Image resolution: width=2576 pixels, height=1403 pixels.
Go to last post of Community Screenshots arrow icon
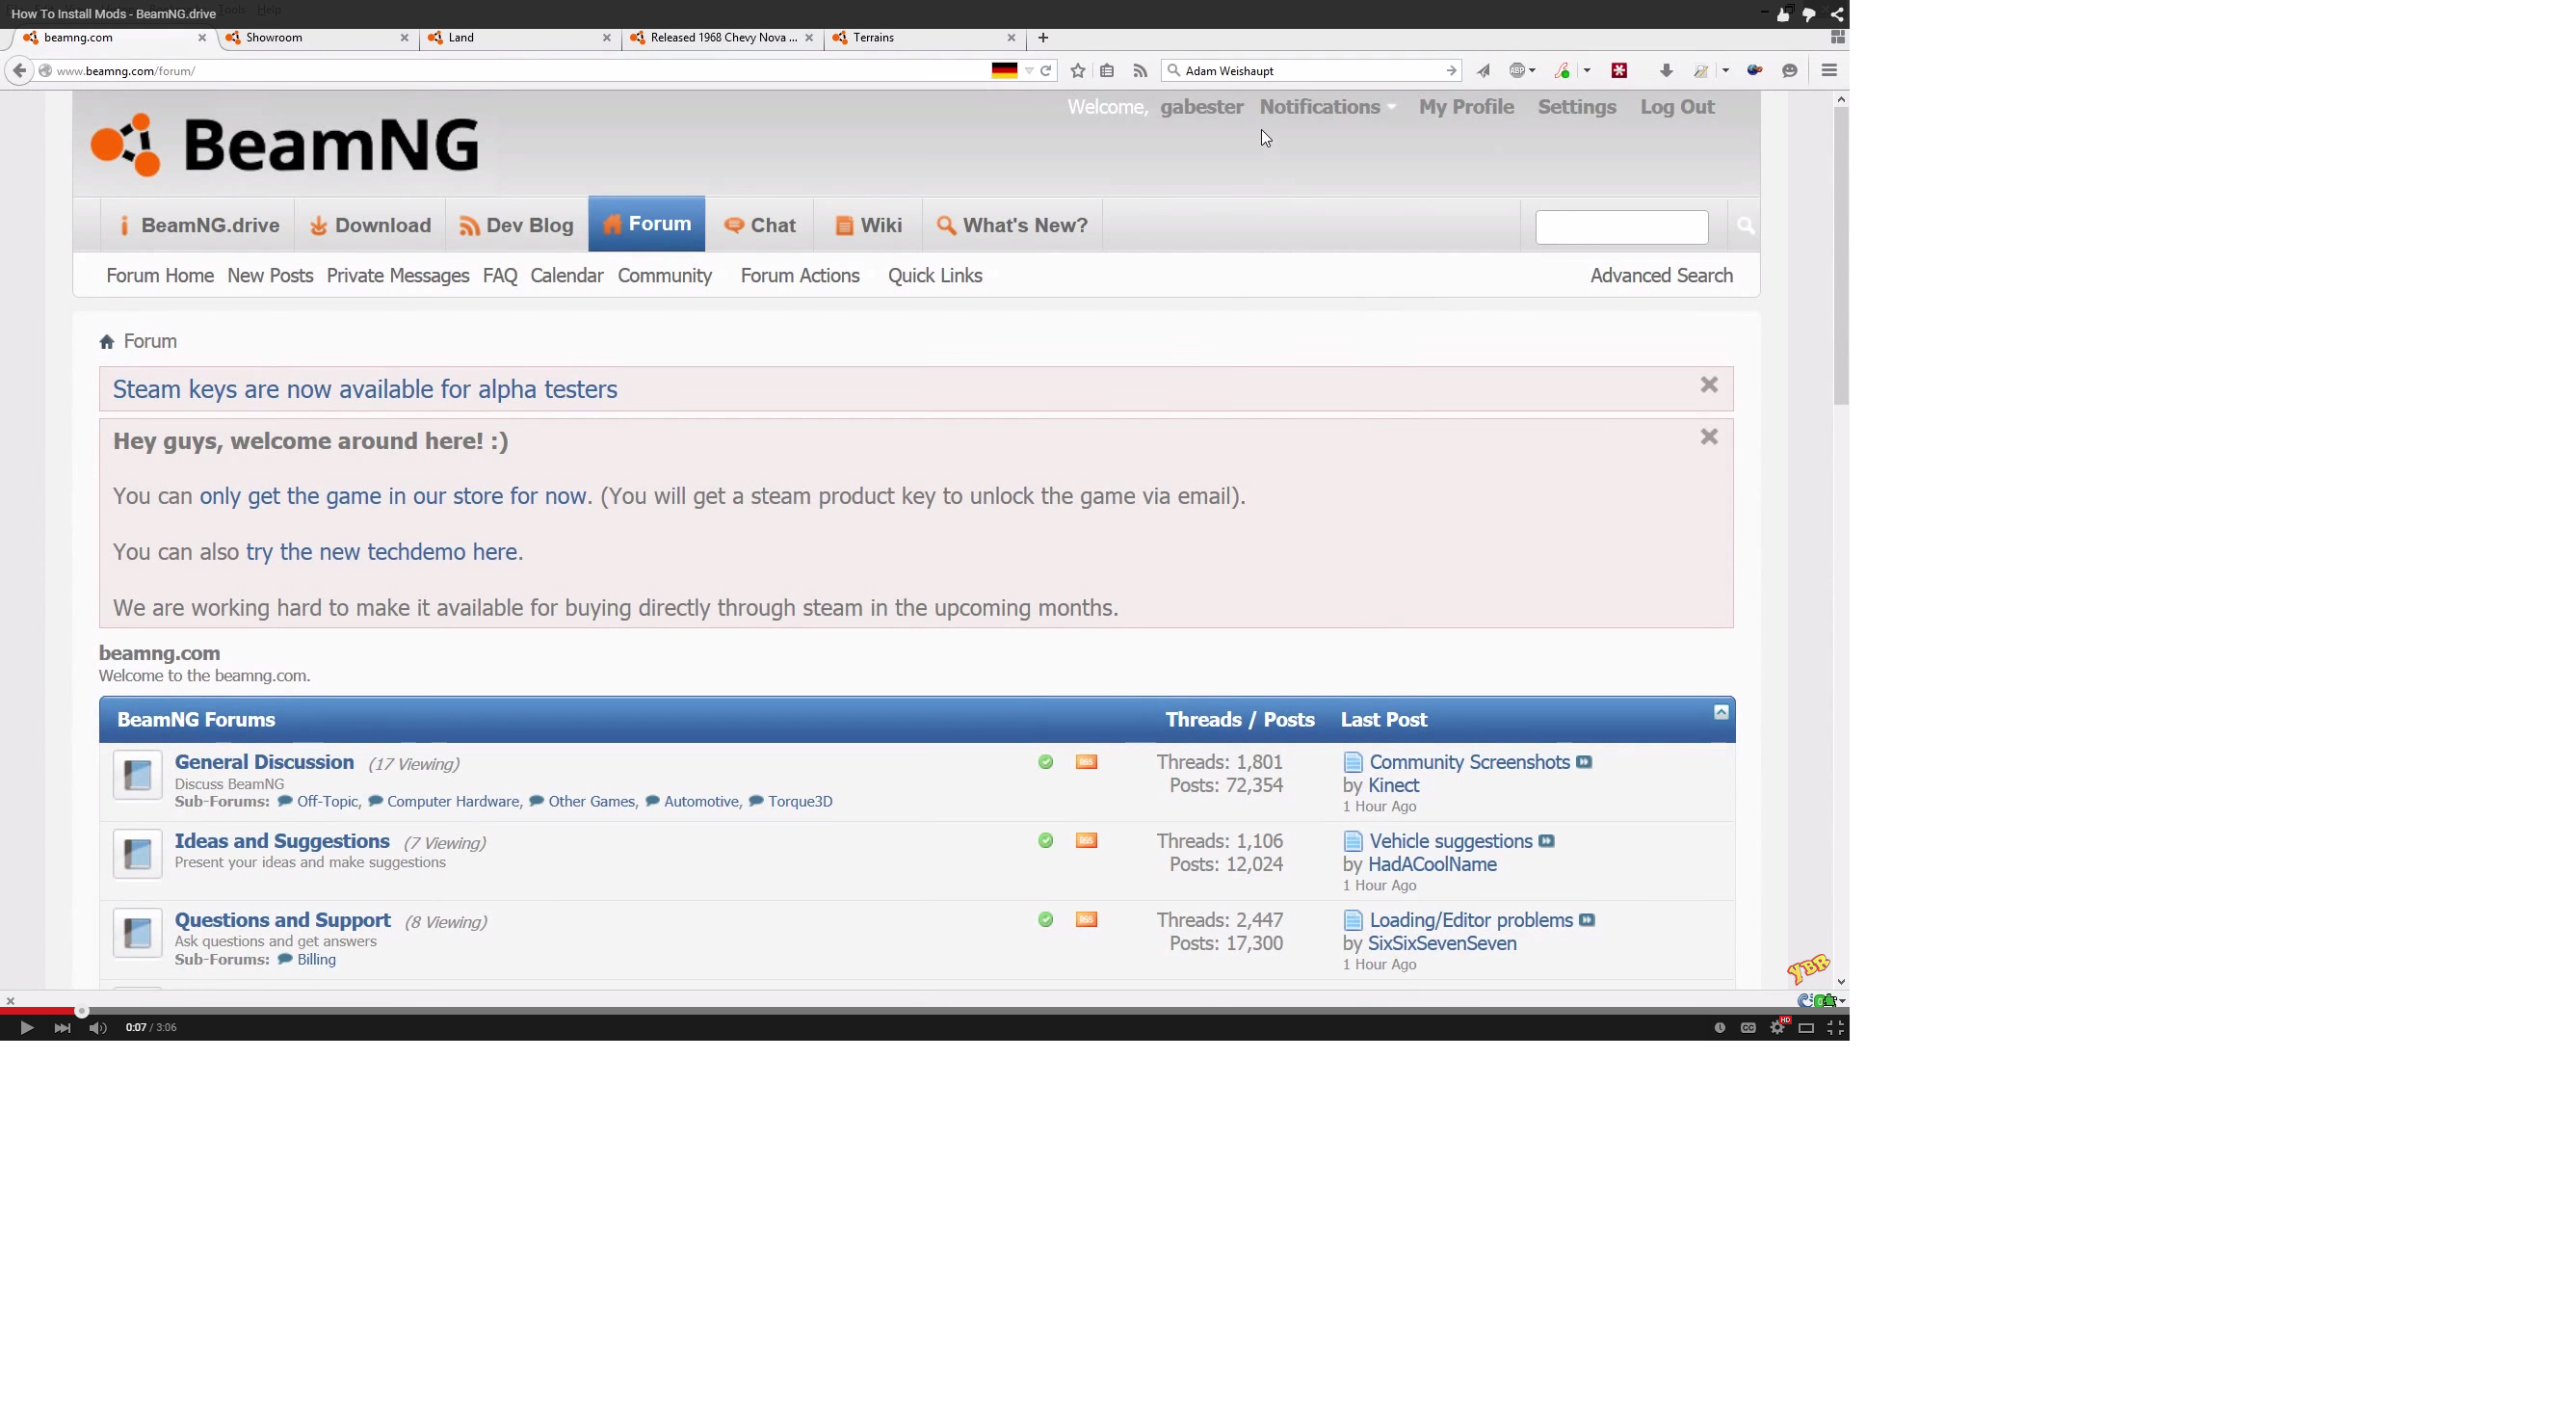[x=1584, y=762]
